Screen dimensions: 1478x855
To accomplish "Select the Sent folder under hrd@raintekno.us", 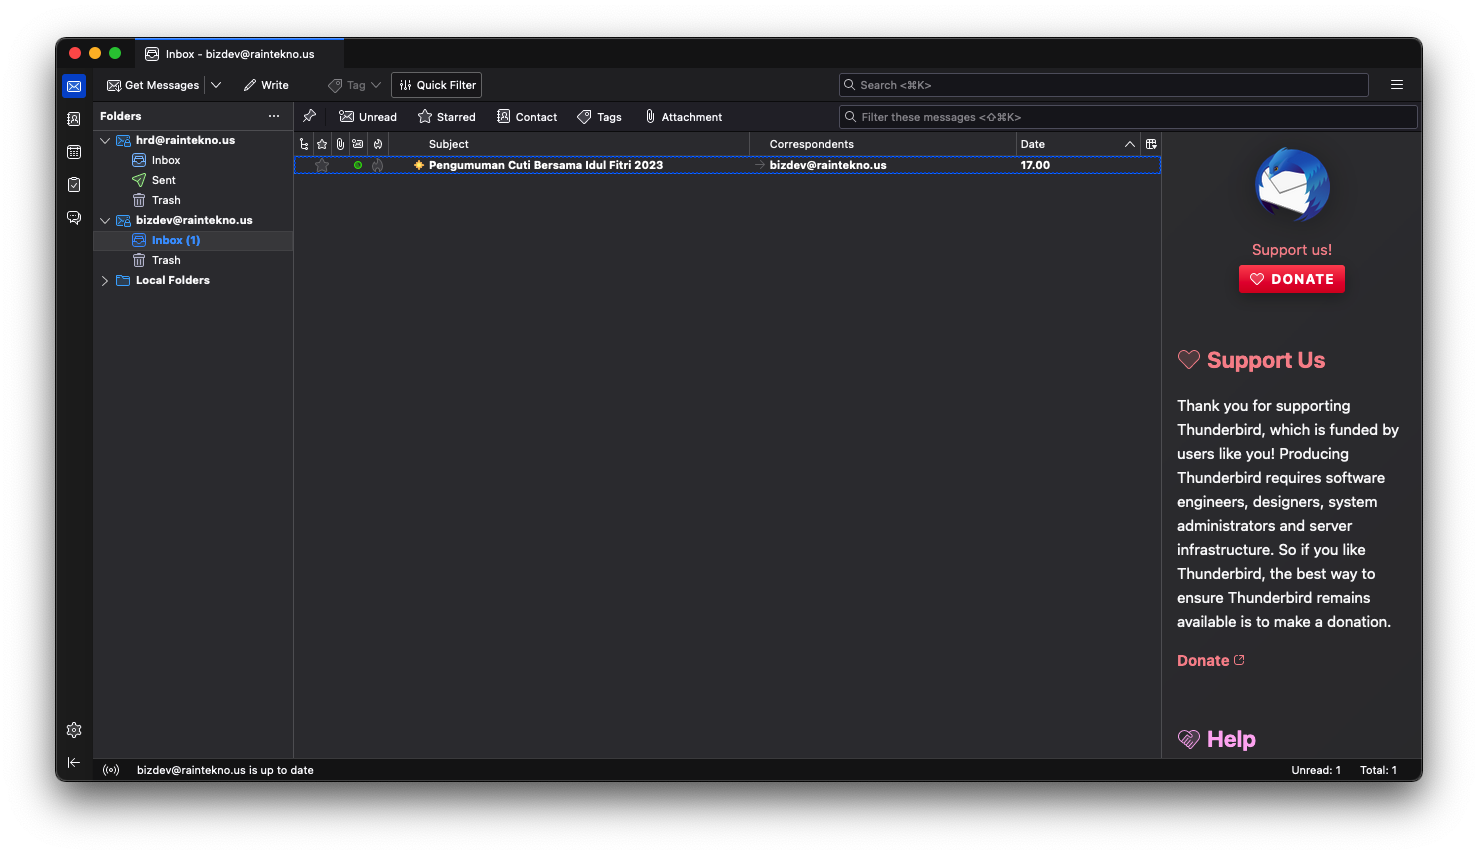I will tap(163, 180).
